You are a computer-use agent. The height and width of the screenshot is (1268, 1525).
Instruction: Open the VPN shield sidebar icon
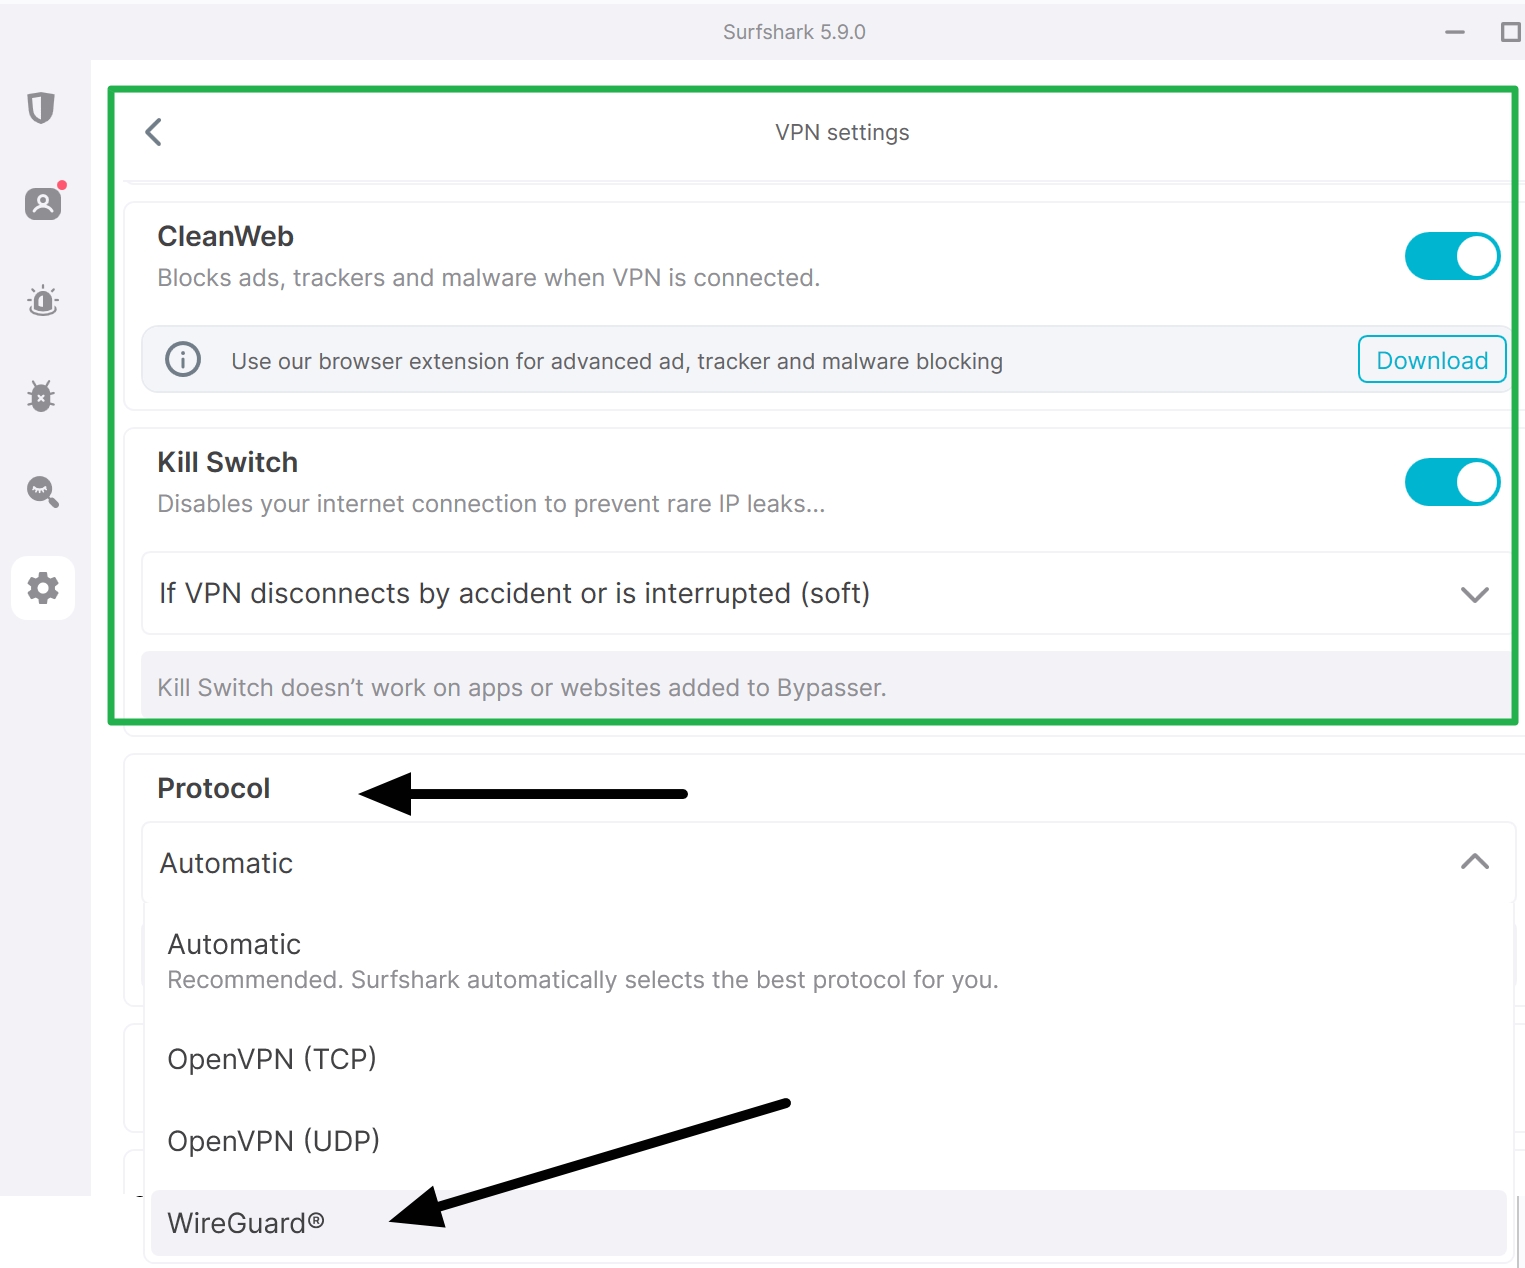(x=41, y=108)
